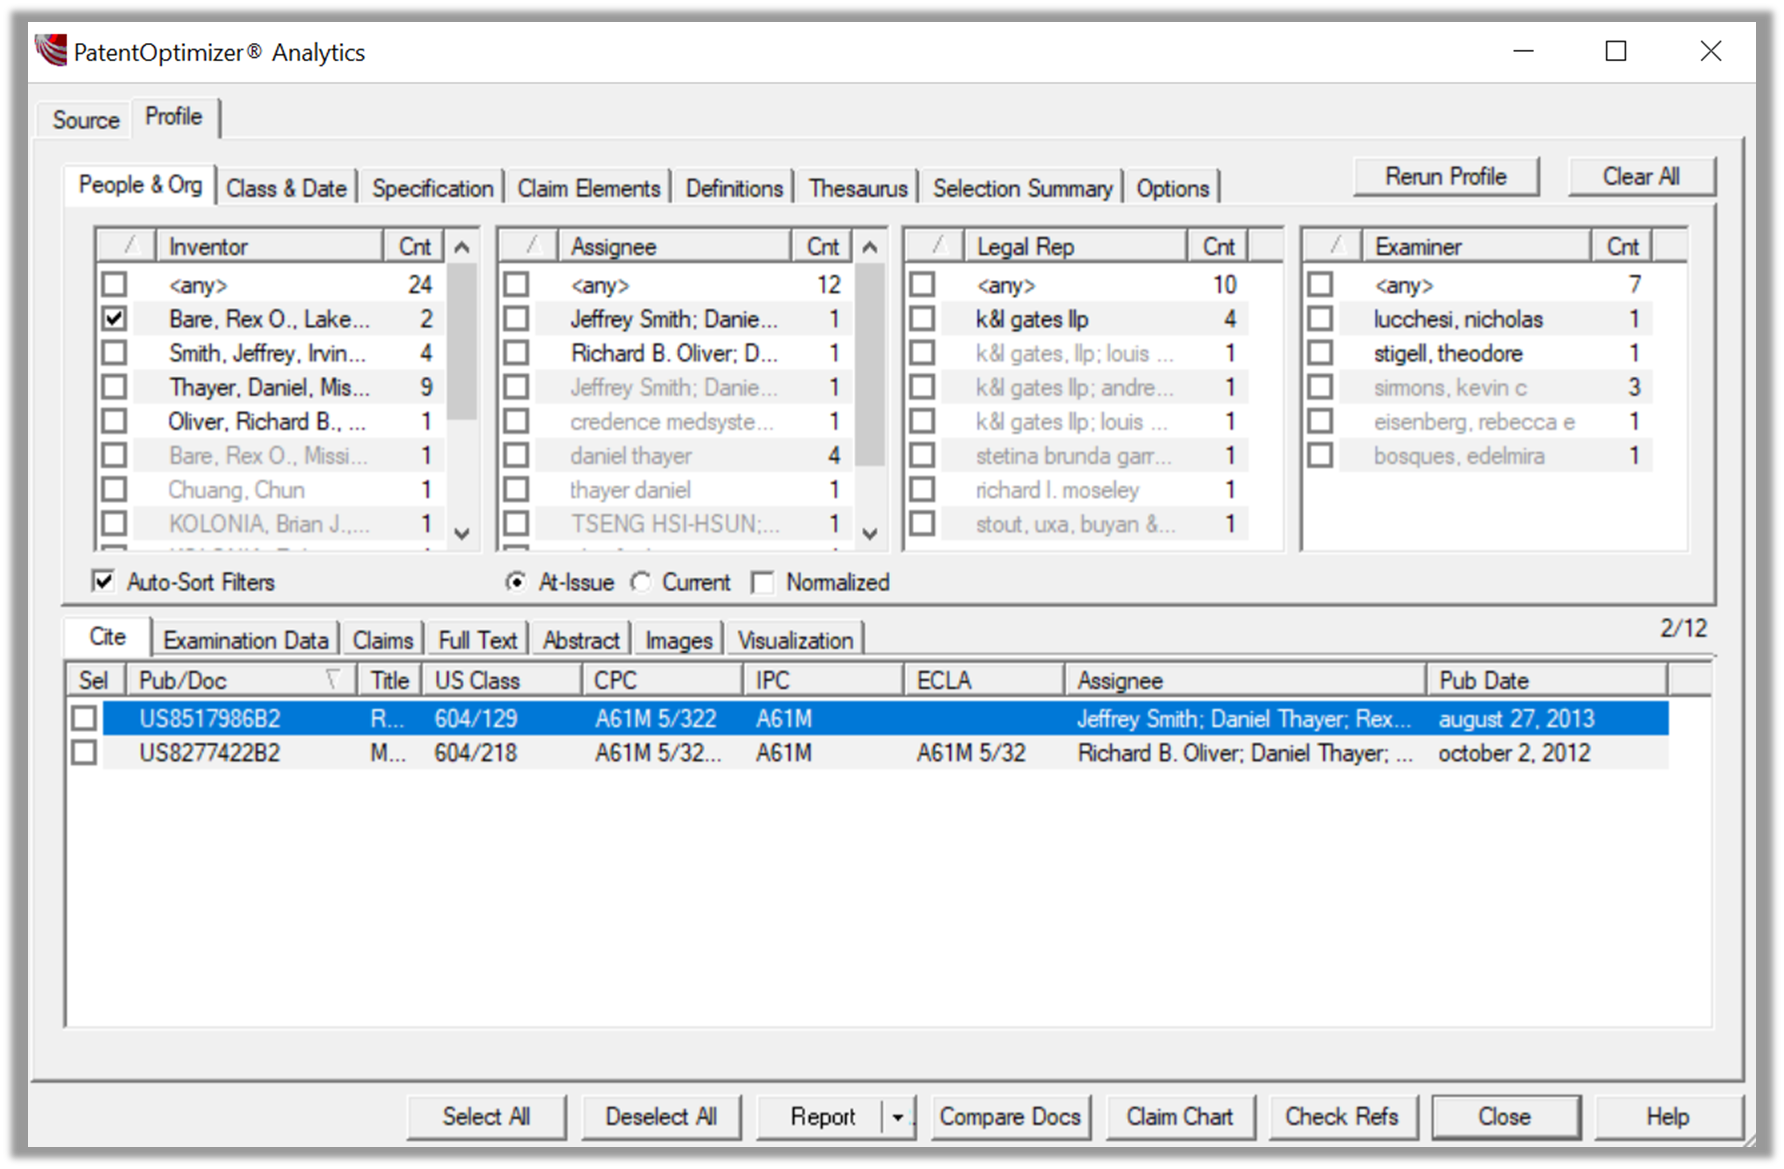1784x1169 pixels.
Task: Click the Compare Docs button
Action: click(1010, 1117)
